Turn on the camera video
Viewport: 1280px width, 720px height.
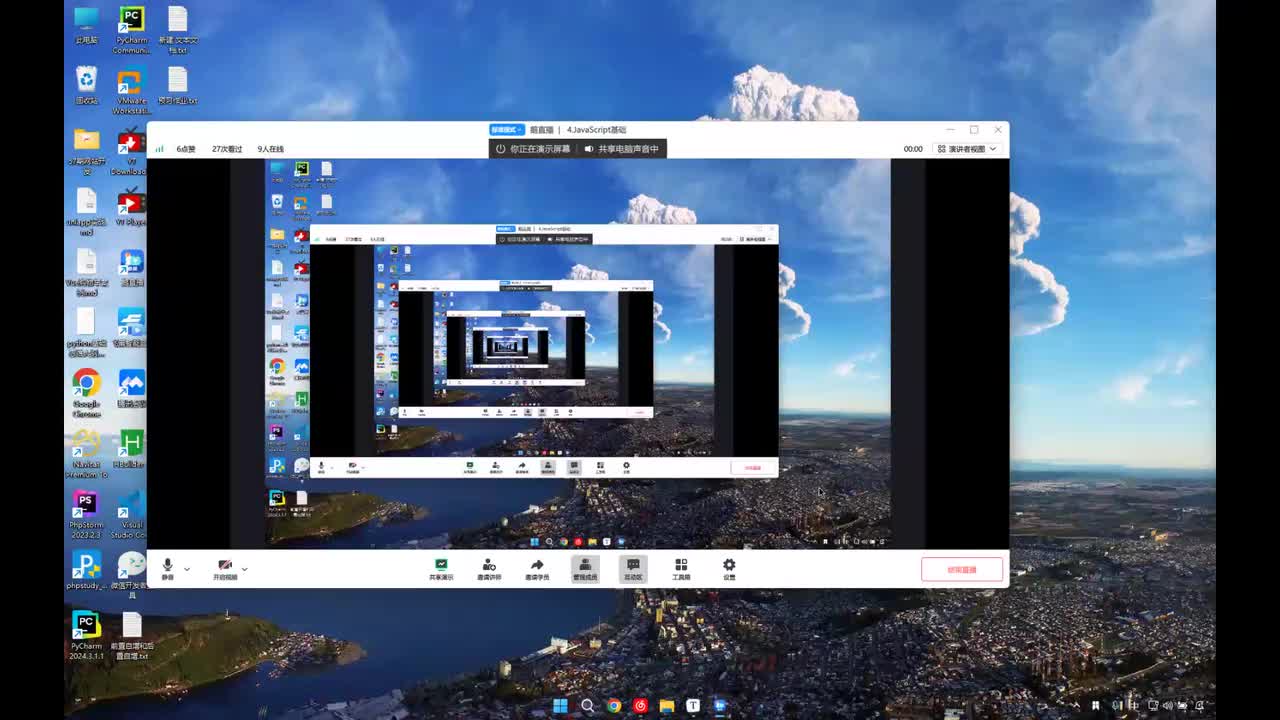[225, 568]
